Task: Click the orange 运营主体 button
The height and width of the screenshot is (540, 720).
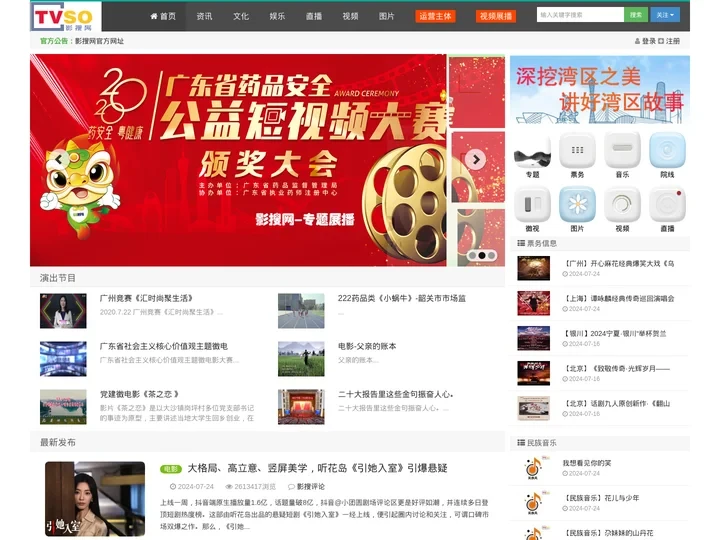Action: 435,16
